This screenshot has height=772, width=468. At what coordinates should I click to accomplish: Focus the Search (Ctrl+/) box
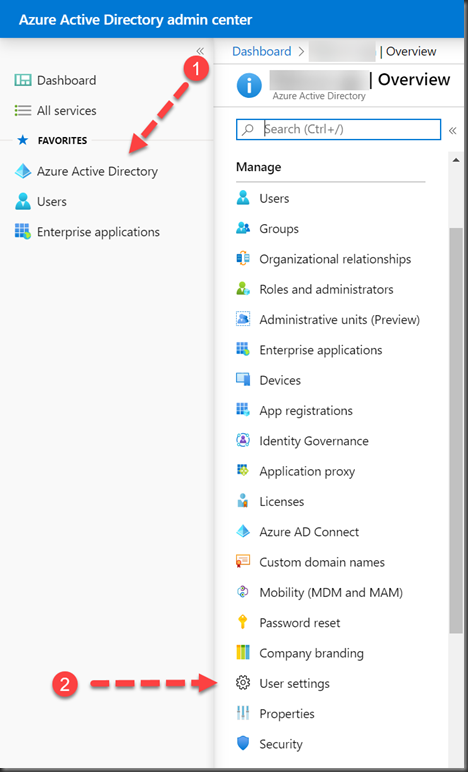pos(339,129)
